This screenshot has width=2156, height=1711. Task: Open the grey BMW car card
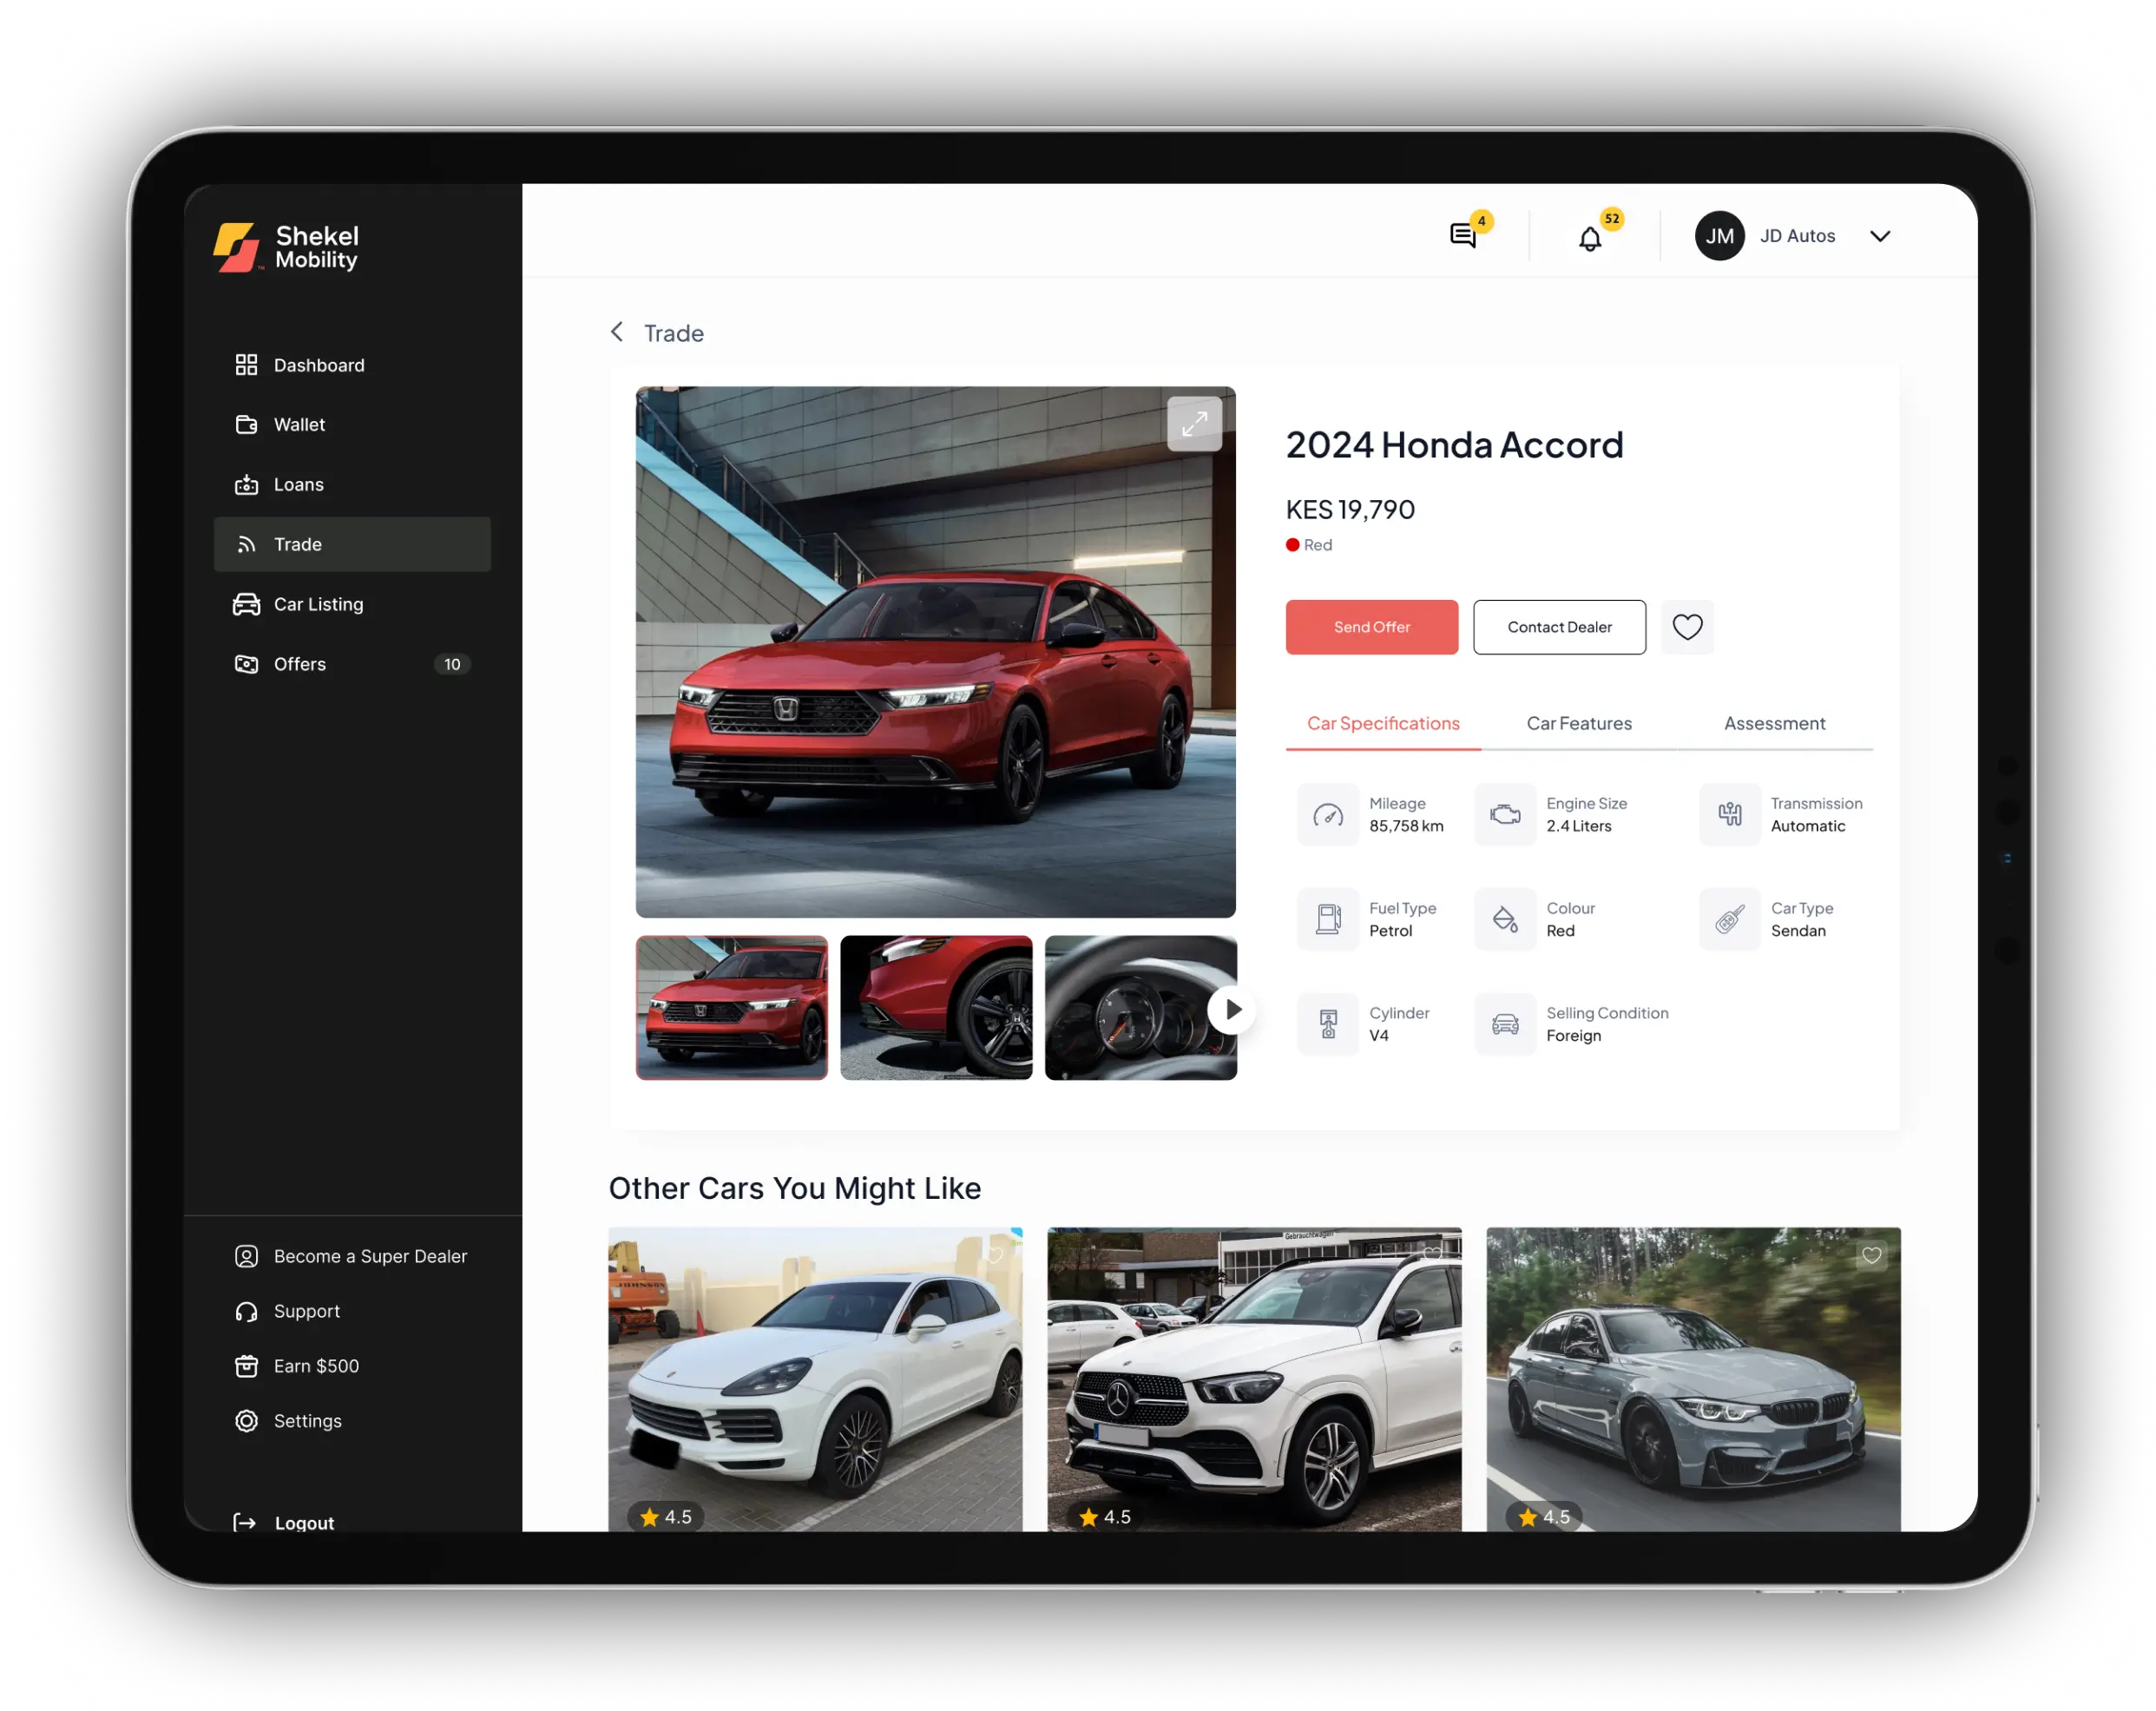pos(1693,1379)
